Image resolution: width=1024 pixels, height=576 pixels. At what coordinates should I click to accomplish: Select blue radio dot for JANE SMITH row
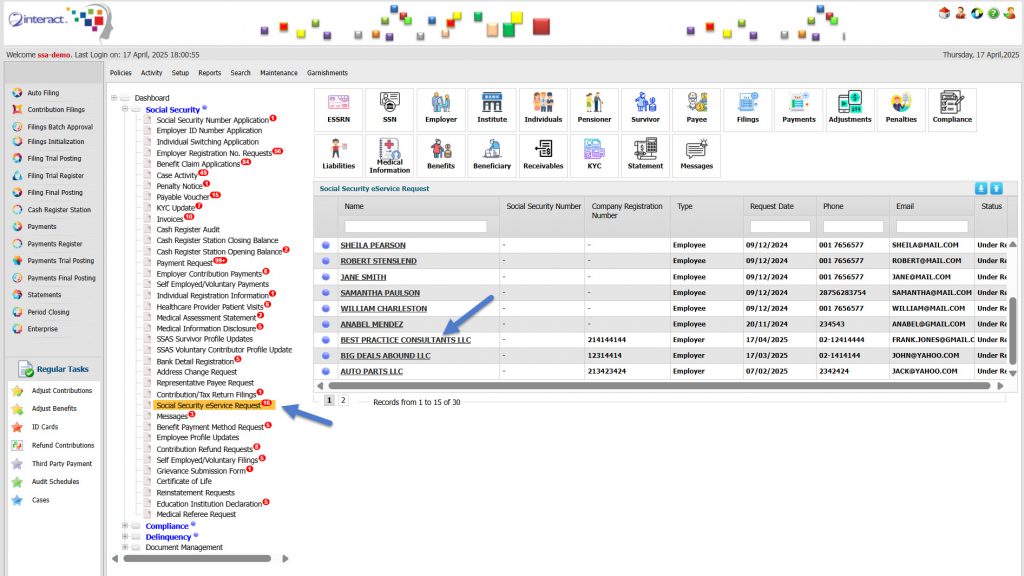[x=326, y=277]
